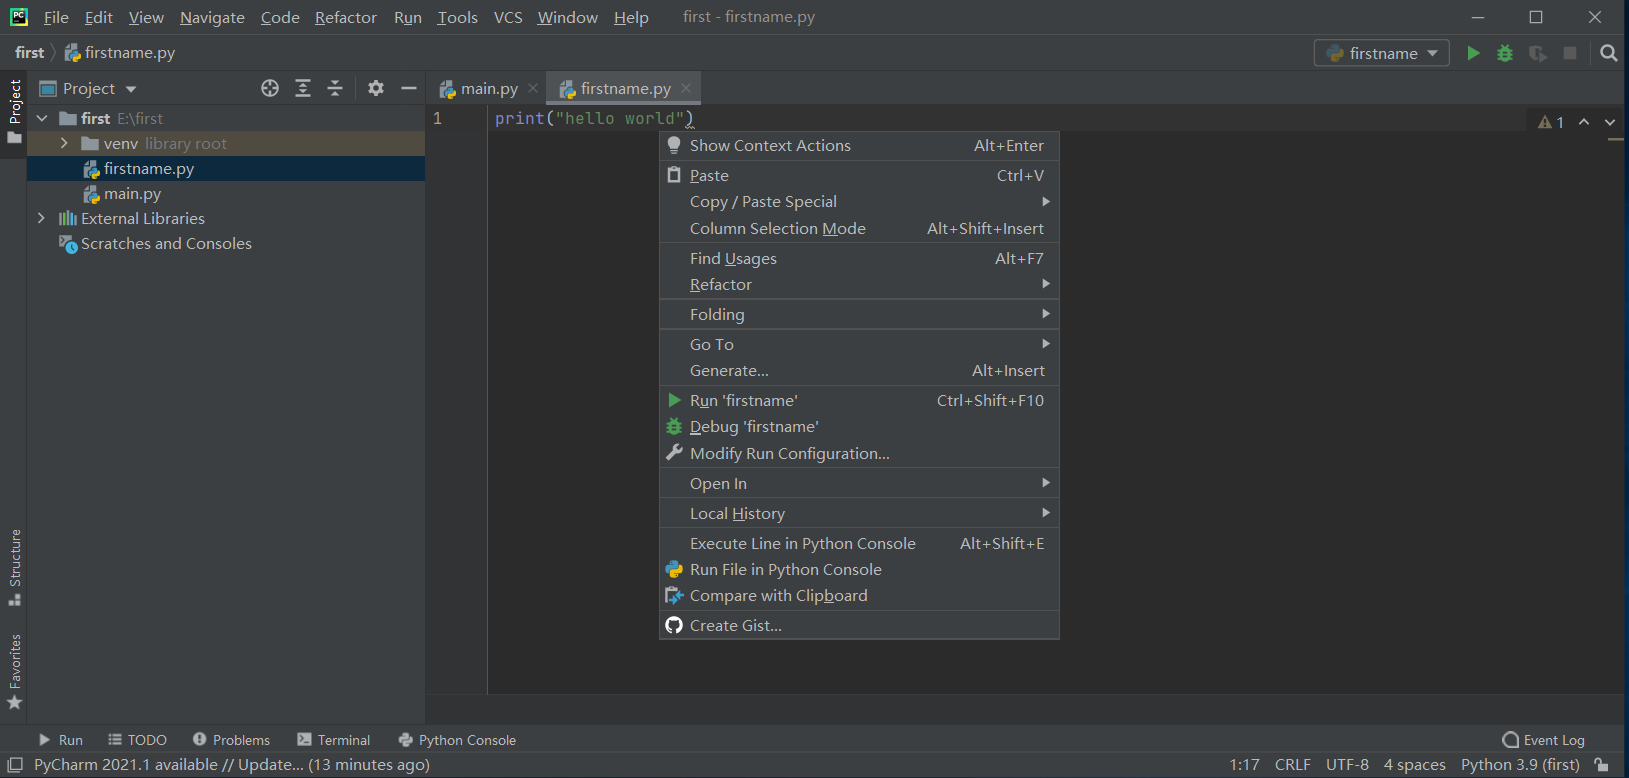Screen dimensions: 1629x778
Task: Open the VCS menu
Action: point(508,17)
